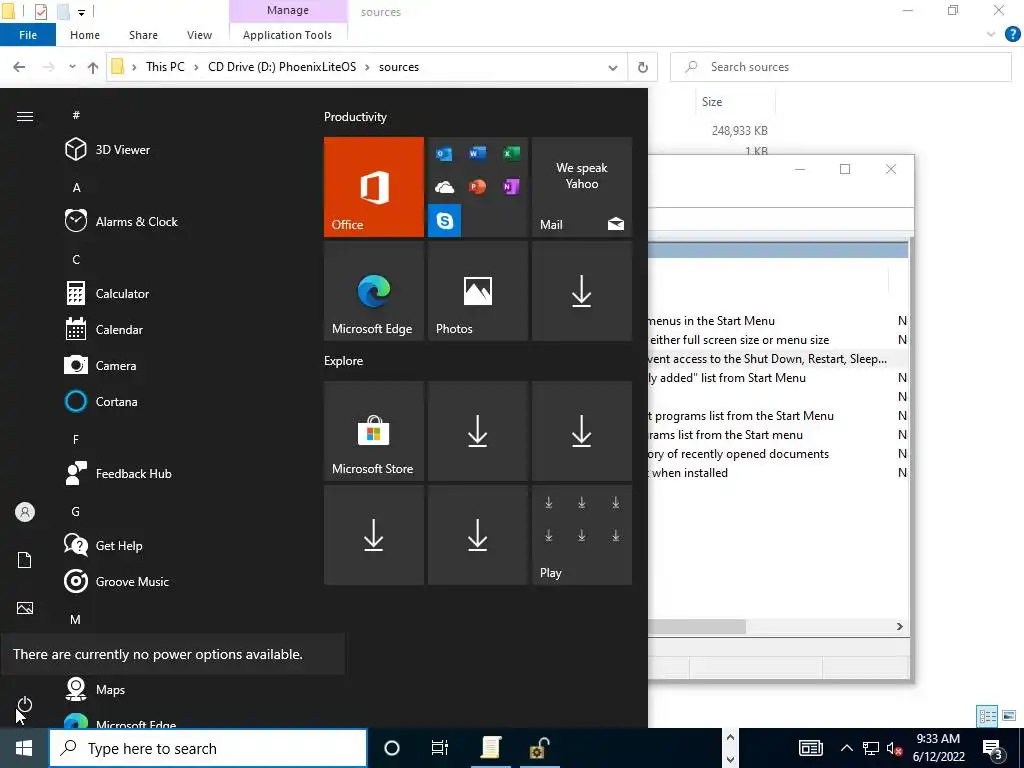The image size is (1024, 768).
Task: Open the Application Tools tab
Action: tap(287, 35)
